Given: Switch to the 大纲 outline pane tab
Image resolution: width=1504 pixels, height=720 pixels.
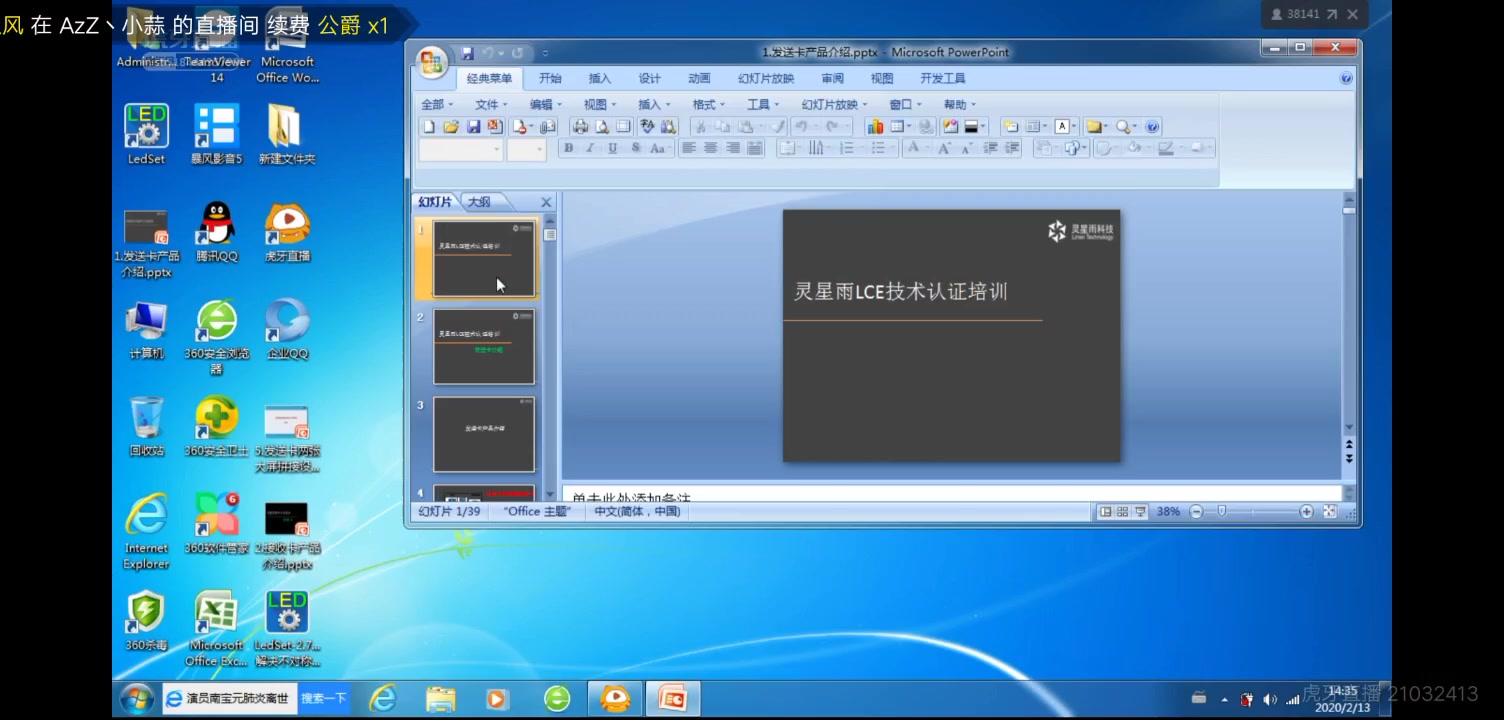Looking at the screenshot, I should 480,202.
